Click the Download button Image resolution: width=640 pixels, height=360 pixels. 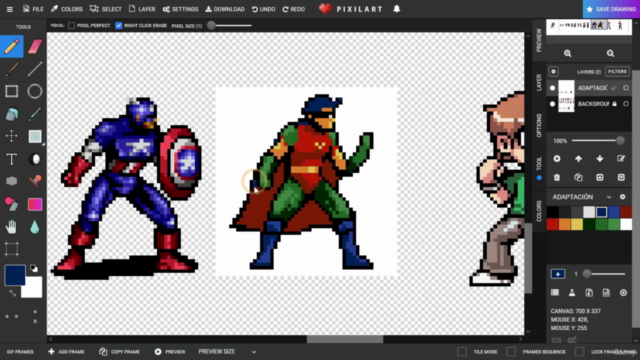[x=224, y=9]
